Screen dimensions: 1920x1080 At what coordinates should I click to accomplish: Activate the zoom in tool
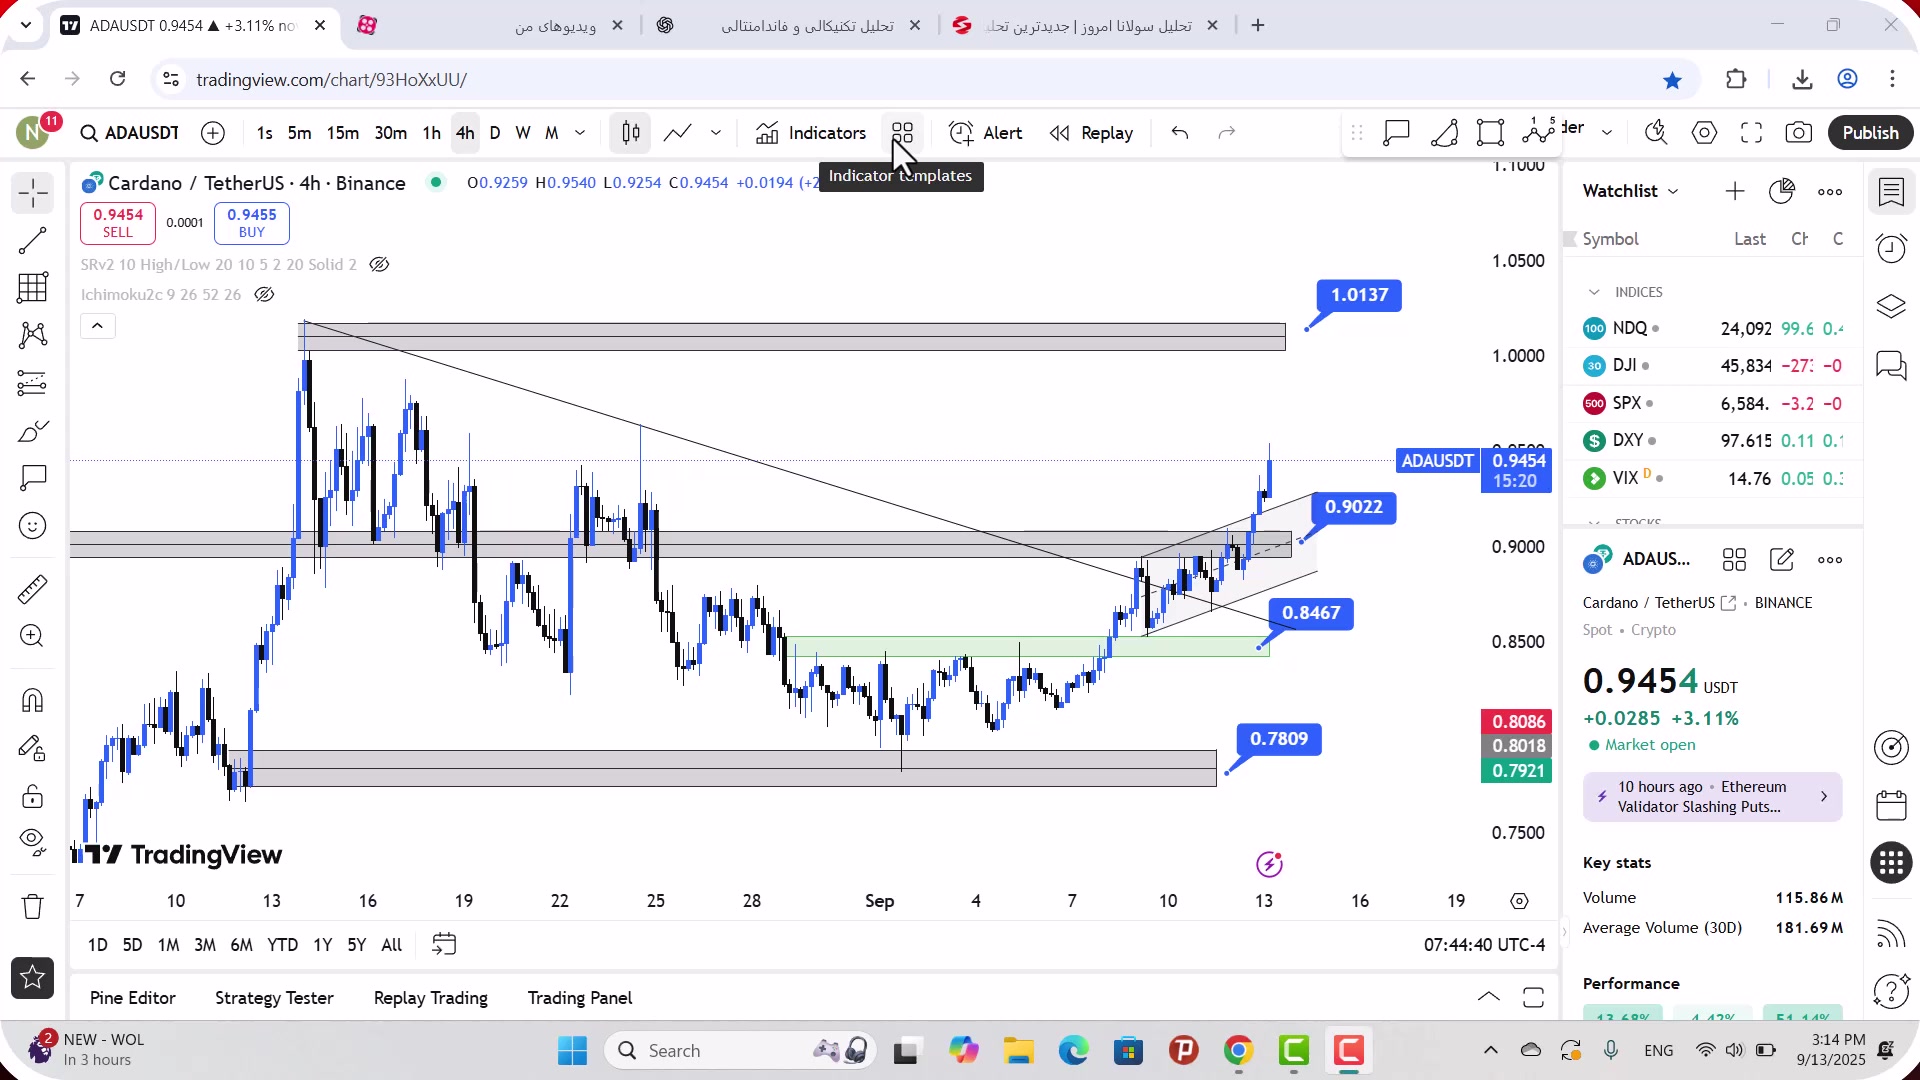click(33, 636)
